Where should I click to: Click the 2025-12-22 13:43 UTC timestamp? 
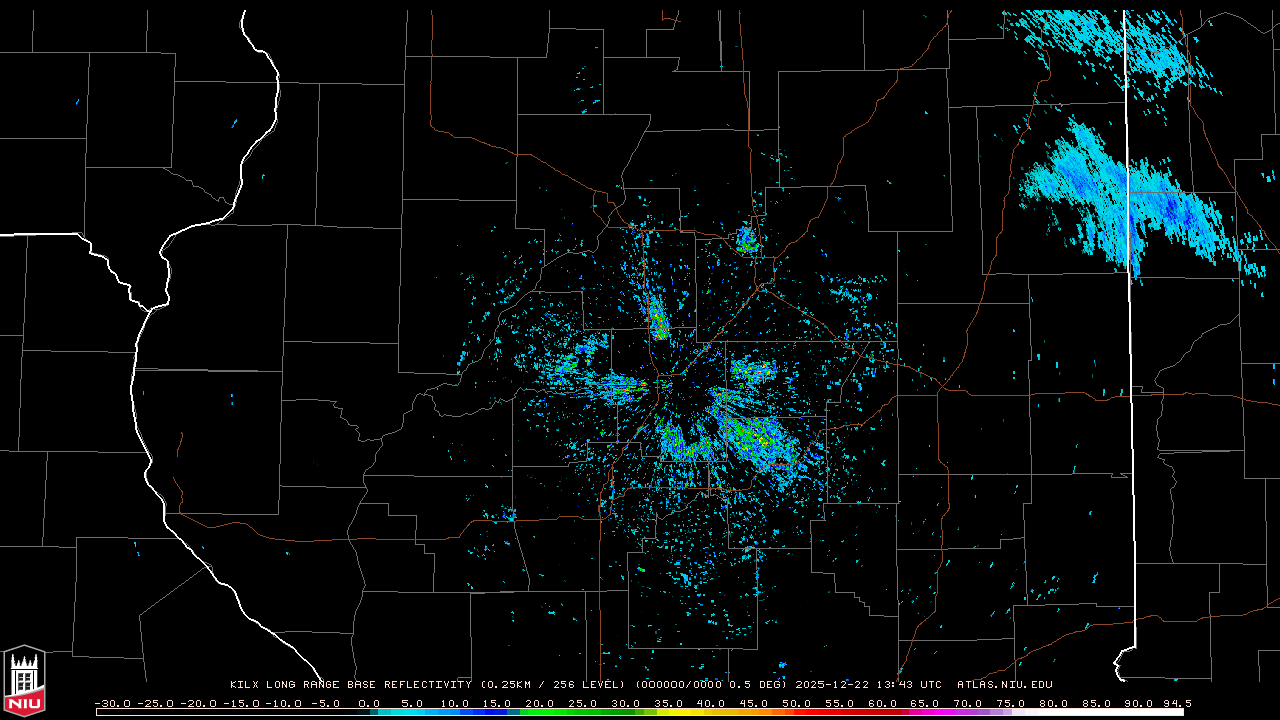[865, 685]
